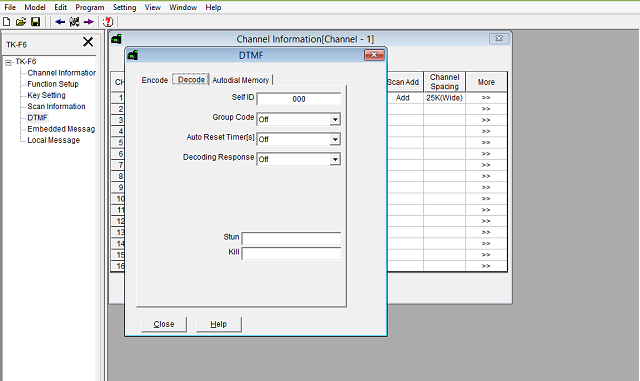The width and height of the screenshot is (640, 381).
Task: Click the >> More cell in channel 8 row
Action: (x=486, y=176)
